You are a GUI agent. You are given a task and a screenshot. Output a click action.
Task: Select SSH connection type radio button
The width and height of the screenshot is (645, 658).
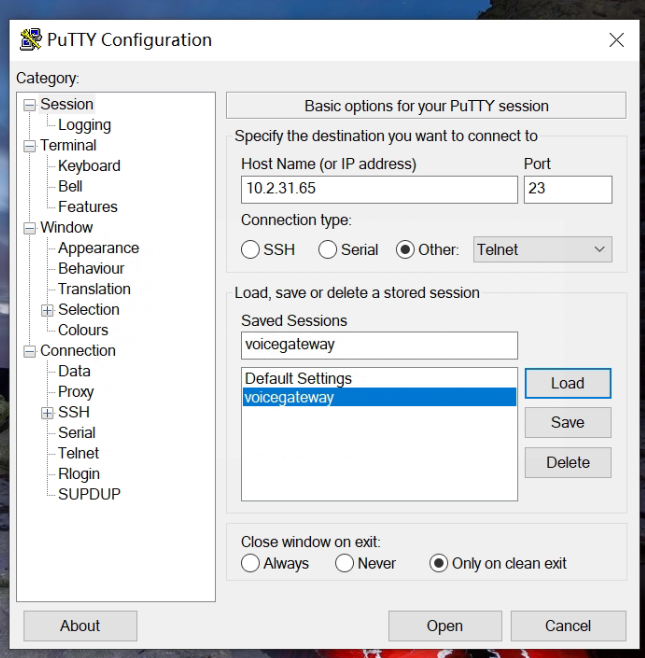[250, 250]
